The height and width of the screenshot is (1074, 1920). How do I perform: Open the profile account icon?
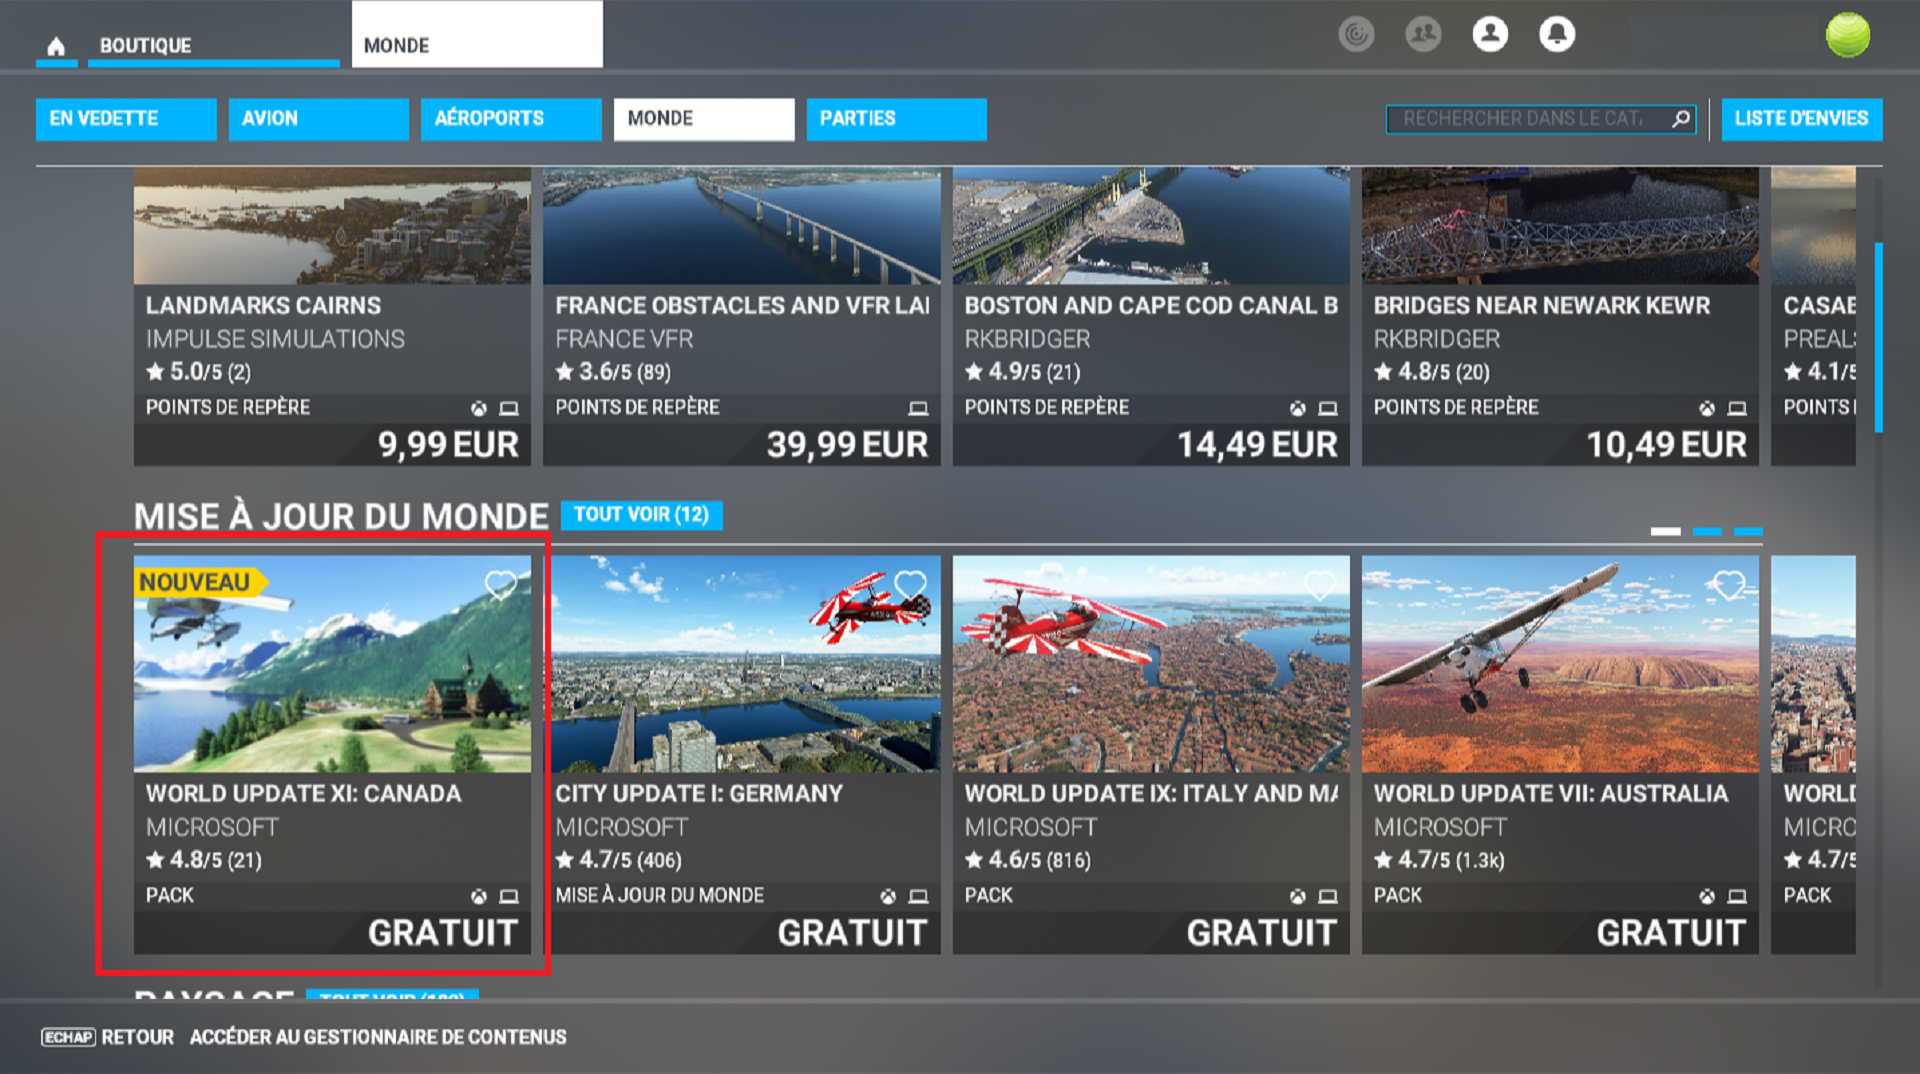pyautogui.click(x=1490, y=34)
